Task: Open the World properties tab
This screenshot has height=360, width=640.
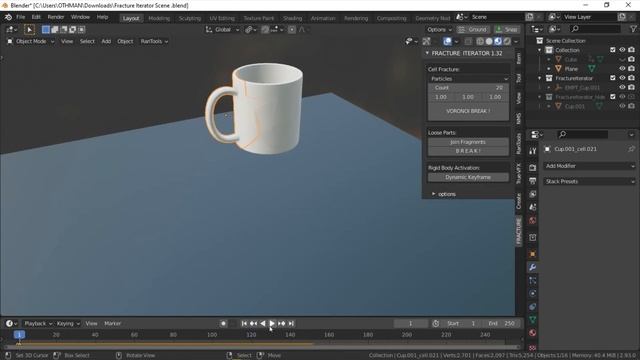Action: pyautogui.click(x=532, y=220)
